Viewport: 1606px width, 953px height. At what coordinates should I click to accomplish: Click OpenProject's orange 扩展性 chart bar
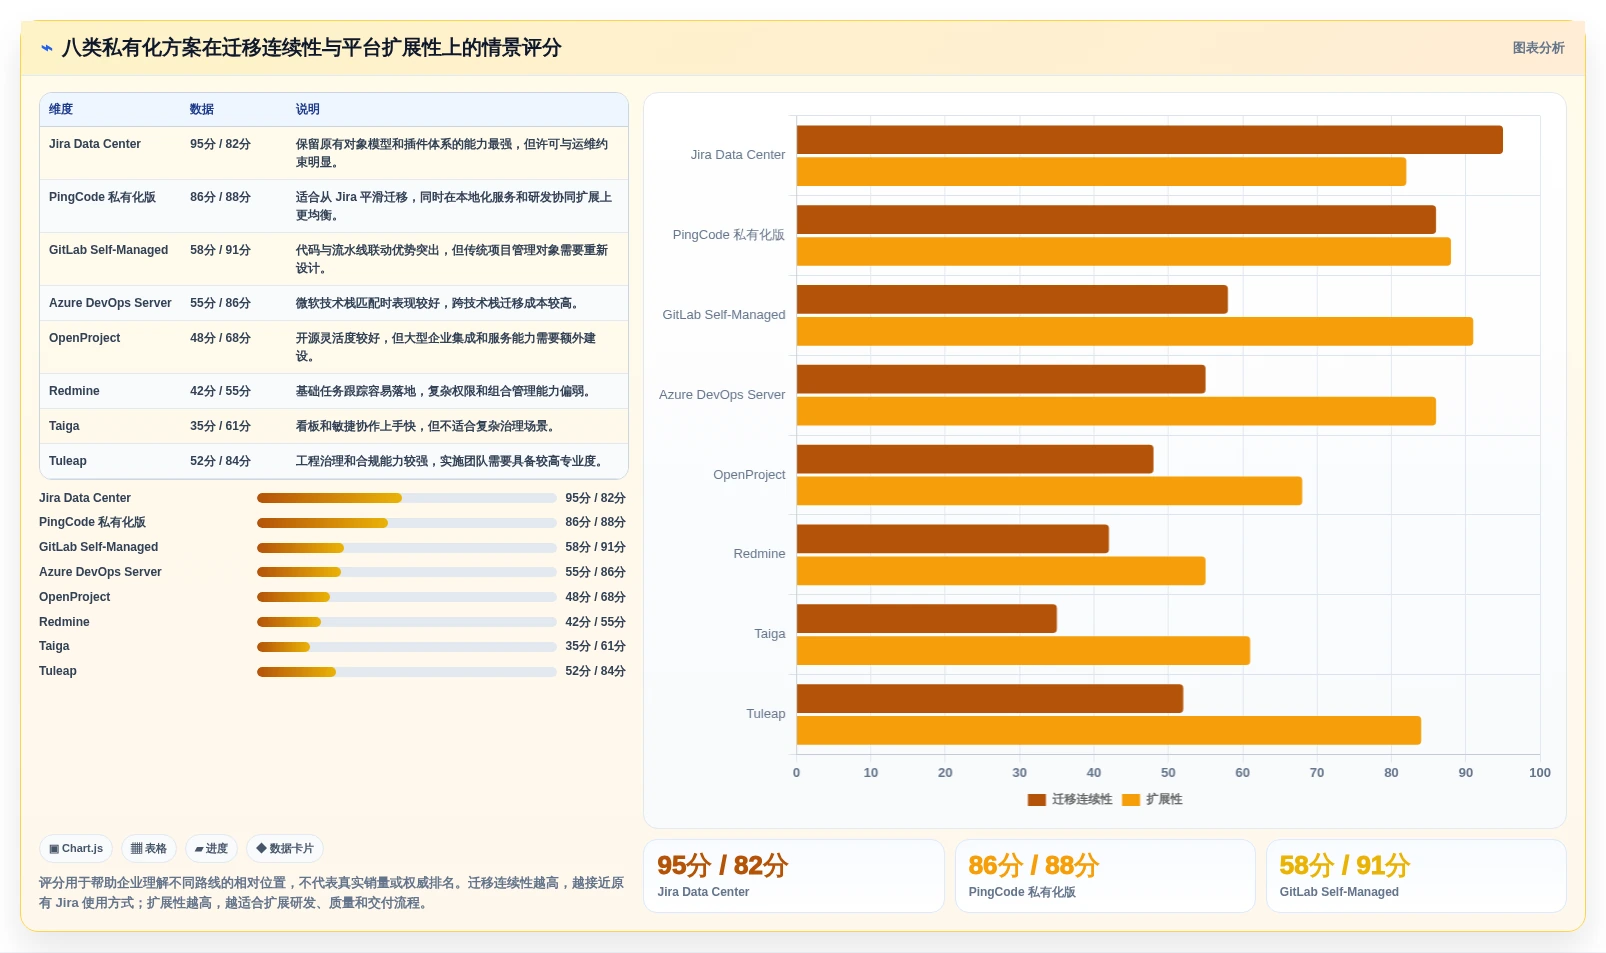[x=1049, y=491]
